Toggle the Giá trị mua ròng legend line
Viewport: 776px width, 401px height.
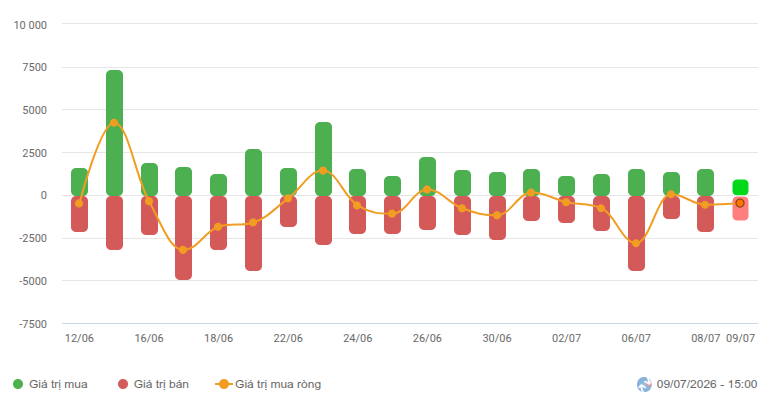click(x=268, y=384)
